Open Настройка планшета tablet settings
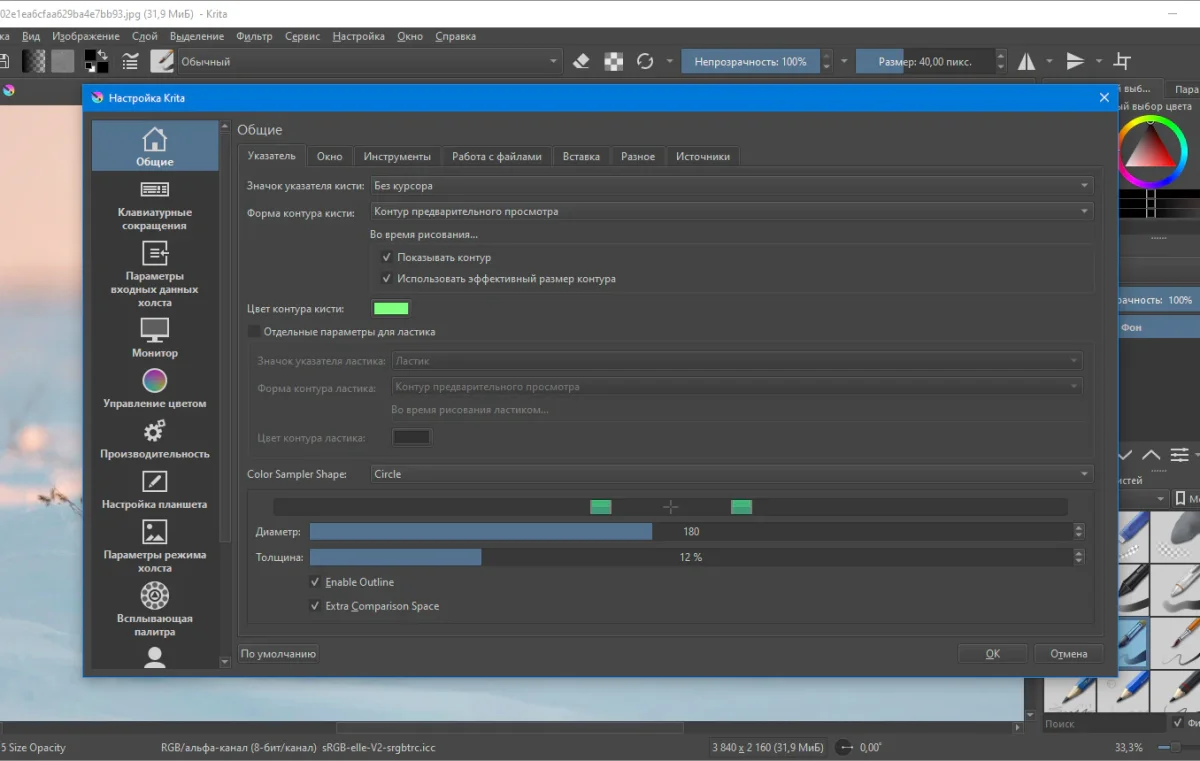Screen dimensions: 1200x761 154,490
